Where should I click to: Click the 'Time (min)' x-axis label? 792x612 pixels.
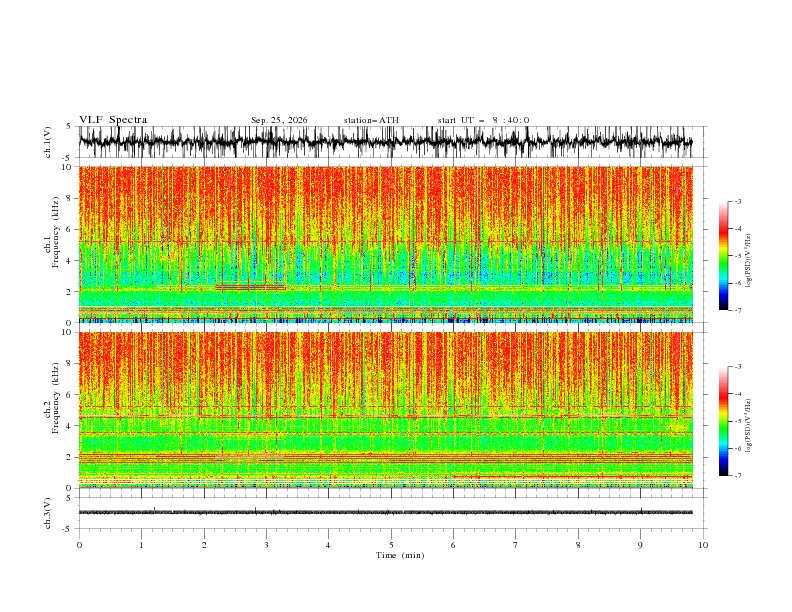400,555
